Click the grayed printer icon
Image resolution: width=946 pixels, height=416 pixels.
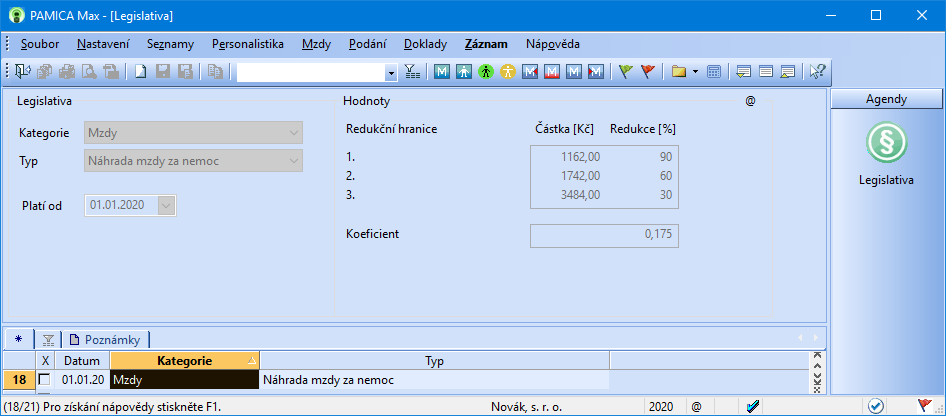coord(66,72)
